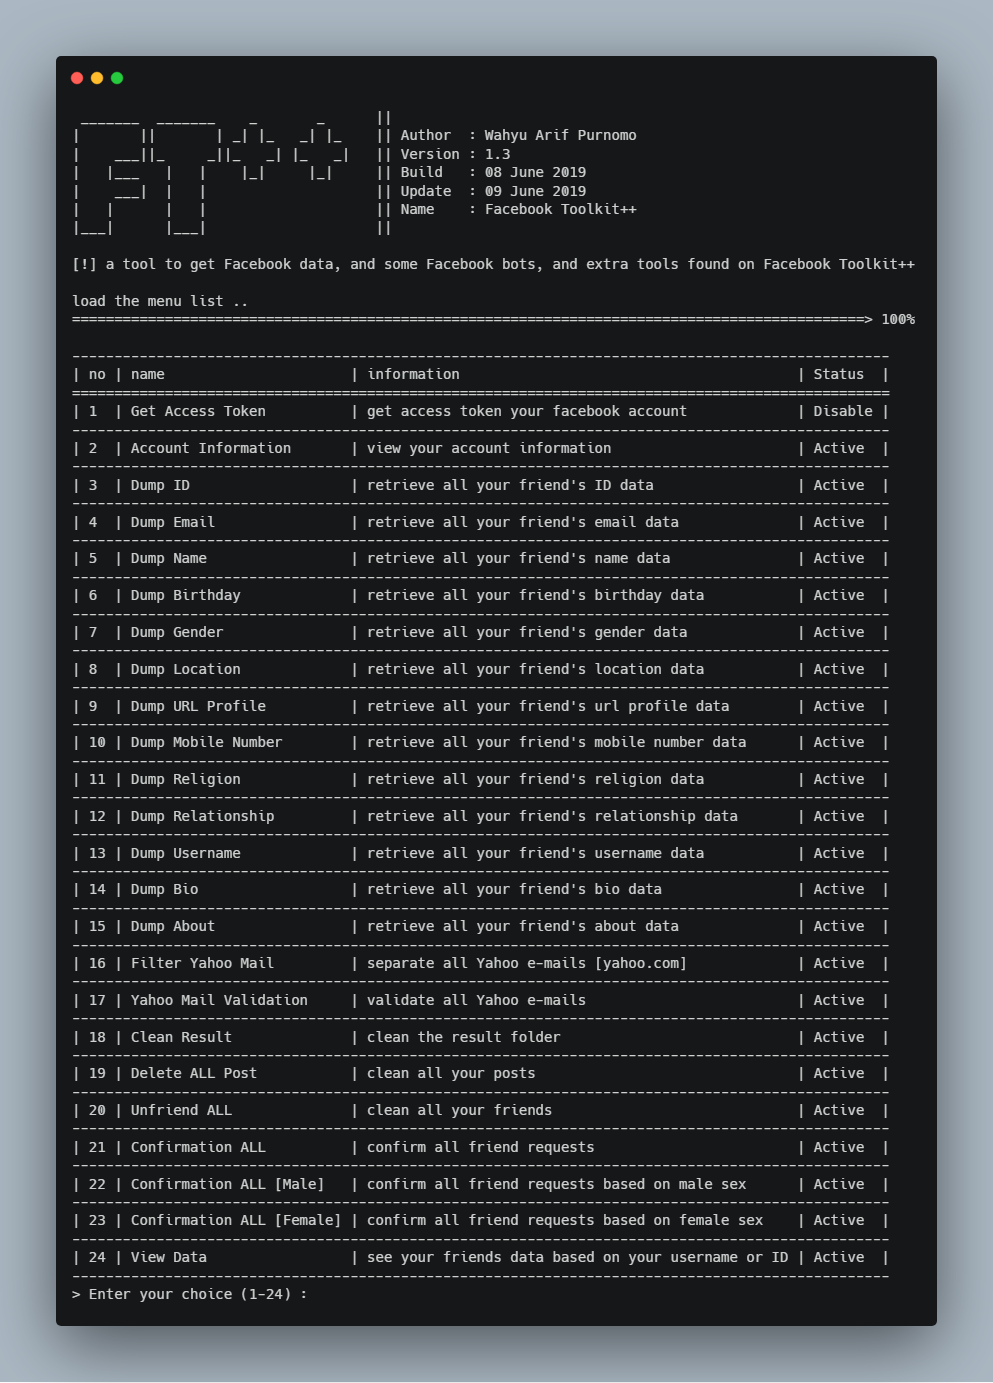Click the 'name' column header

pyautogui.click(x=148, y=374)
